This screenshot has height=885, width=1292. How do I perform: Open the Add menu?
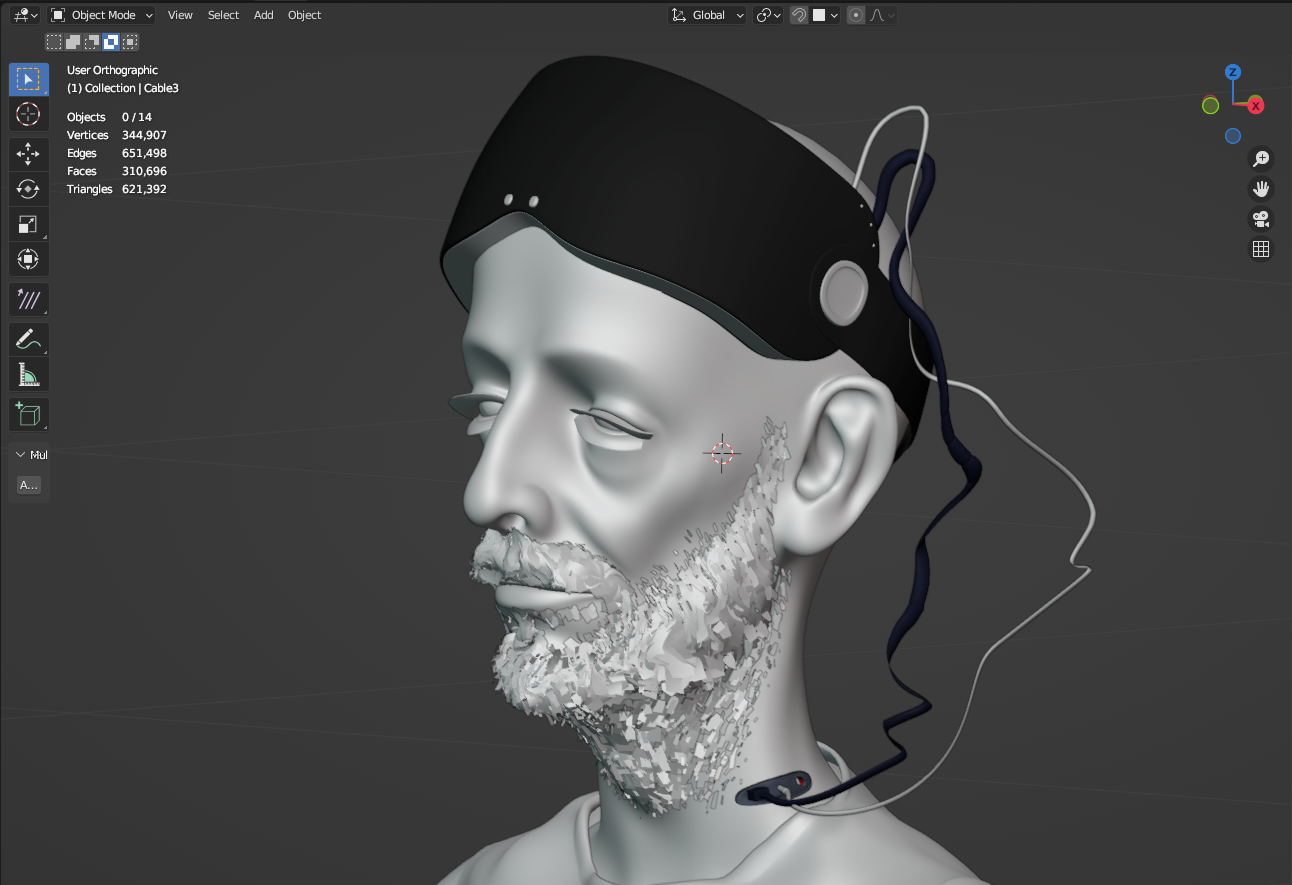click(x=264, y=15)
